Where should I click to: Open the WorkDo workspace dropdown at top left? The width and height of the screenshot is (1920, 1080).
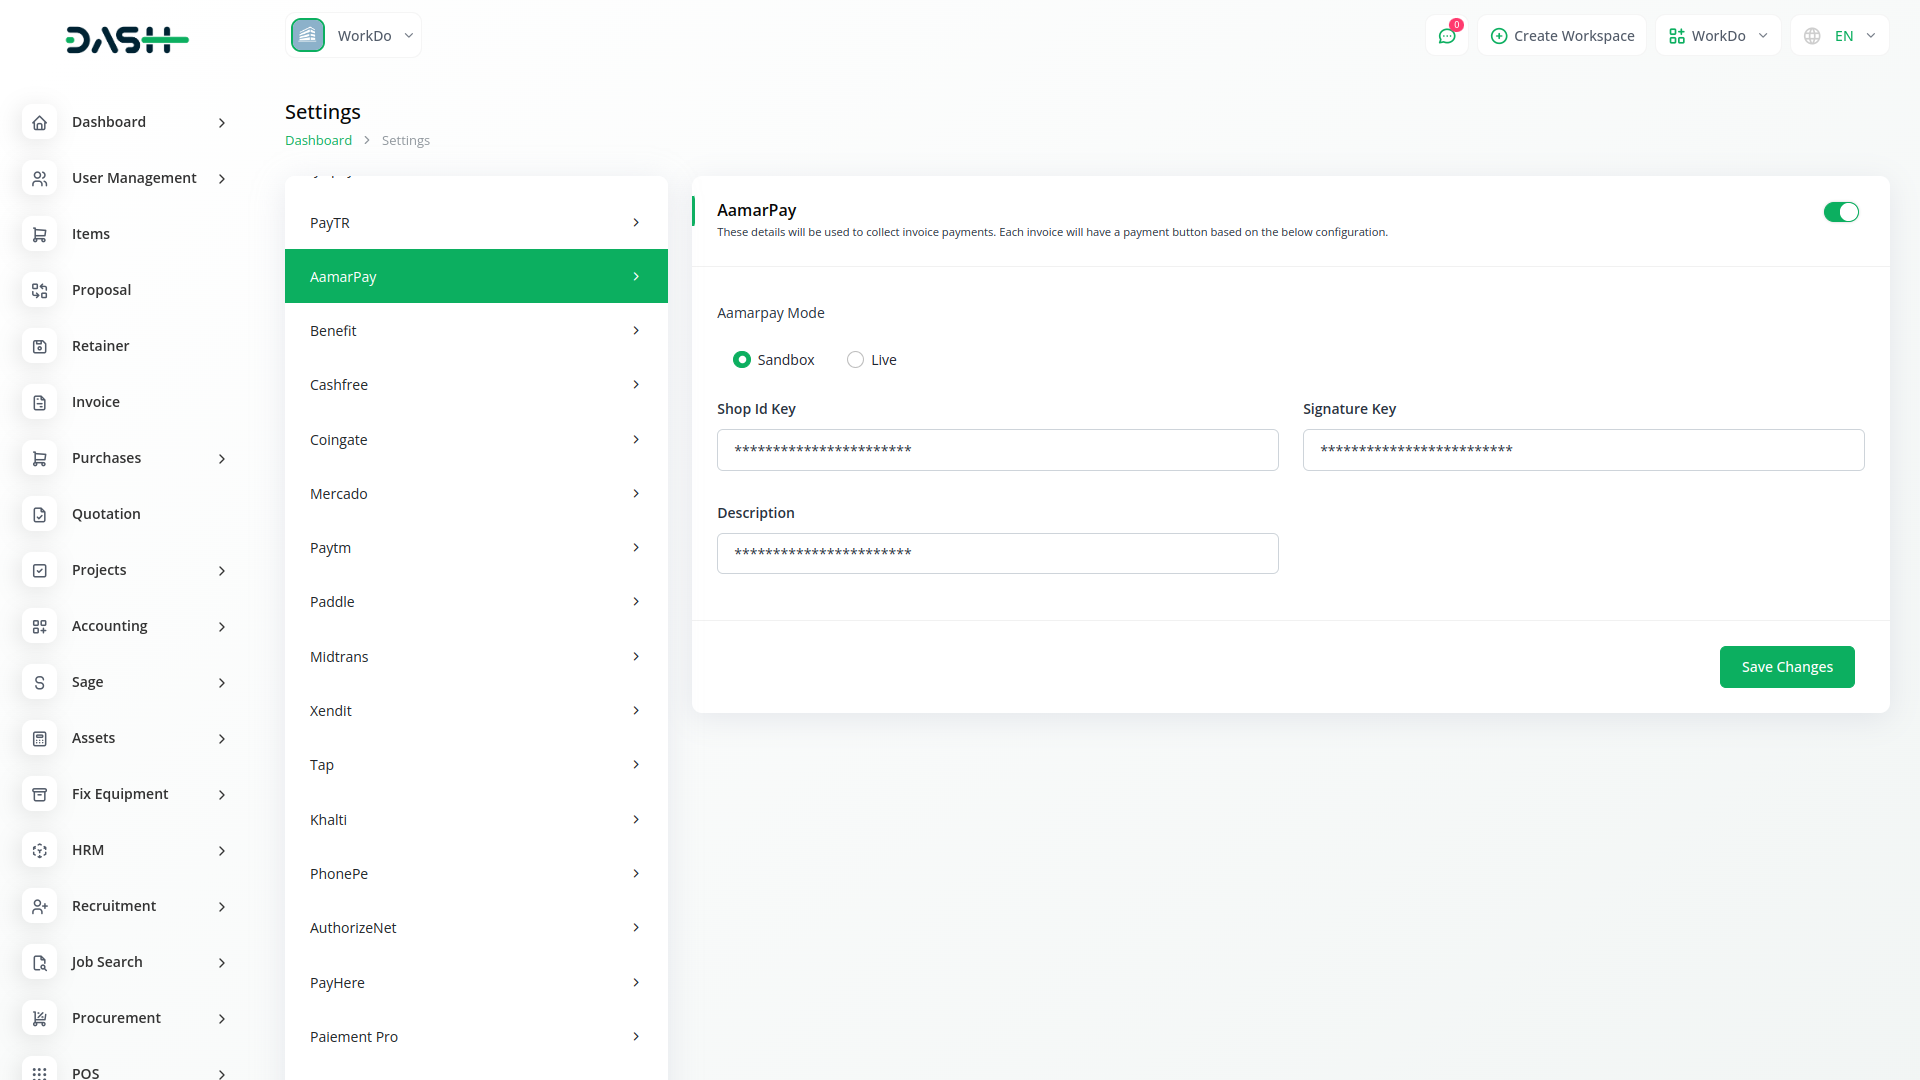point(354,35)
